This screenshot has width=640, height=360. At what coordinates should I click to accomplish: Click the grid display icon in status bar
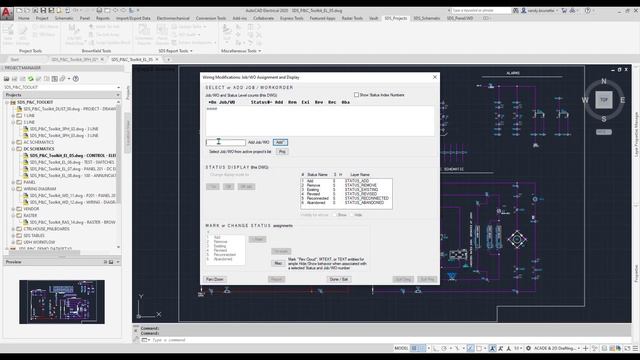click(414, 348)
